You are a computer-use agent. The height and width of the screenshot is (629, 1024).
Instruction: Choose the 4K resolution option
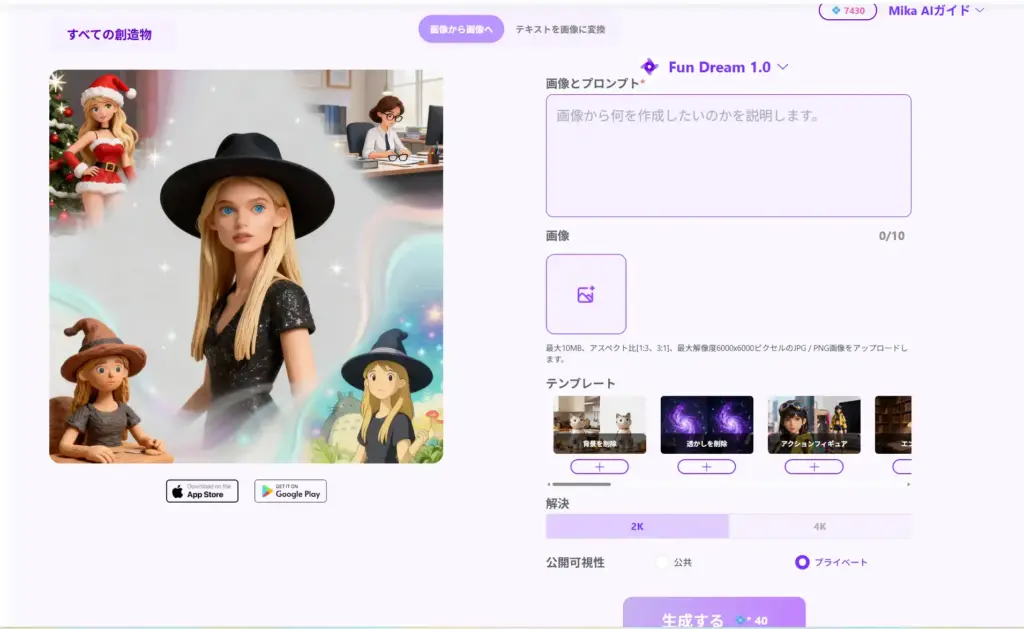(819, 527)
